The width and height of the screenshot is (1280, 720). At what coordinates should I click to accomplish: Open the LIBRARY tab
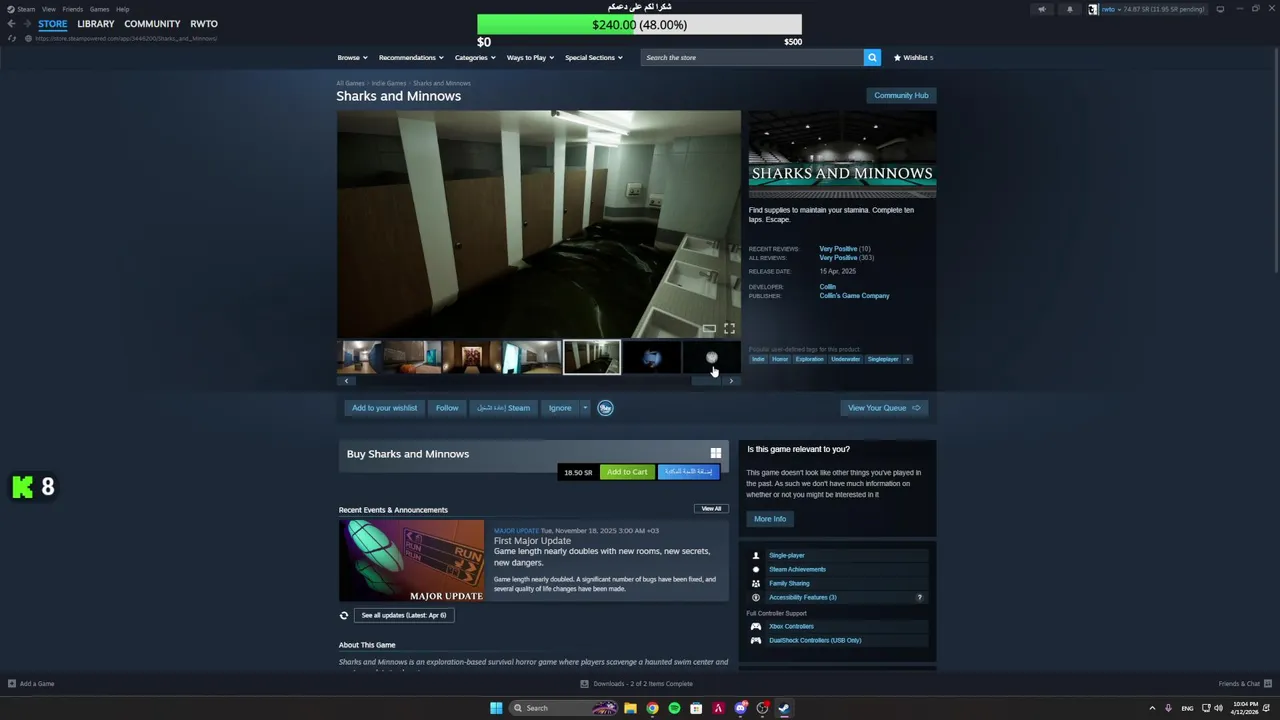(96, 24)
